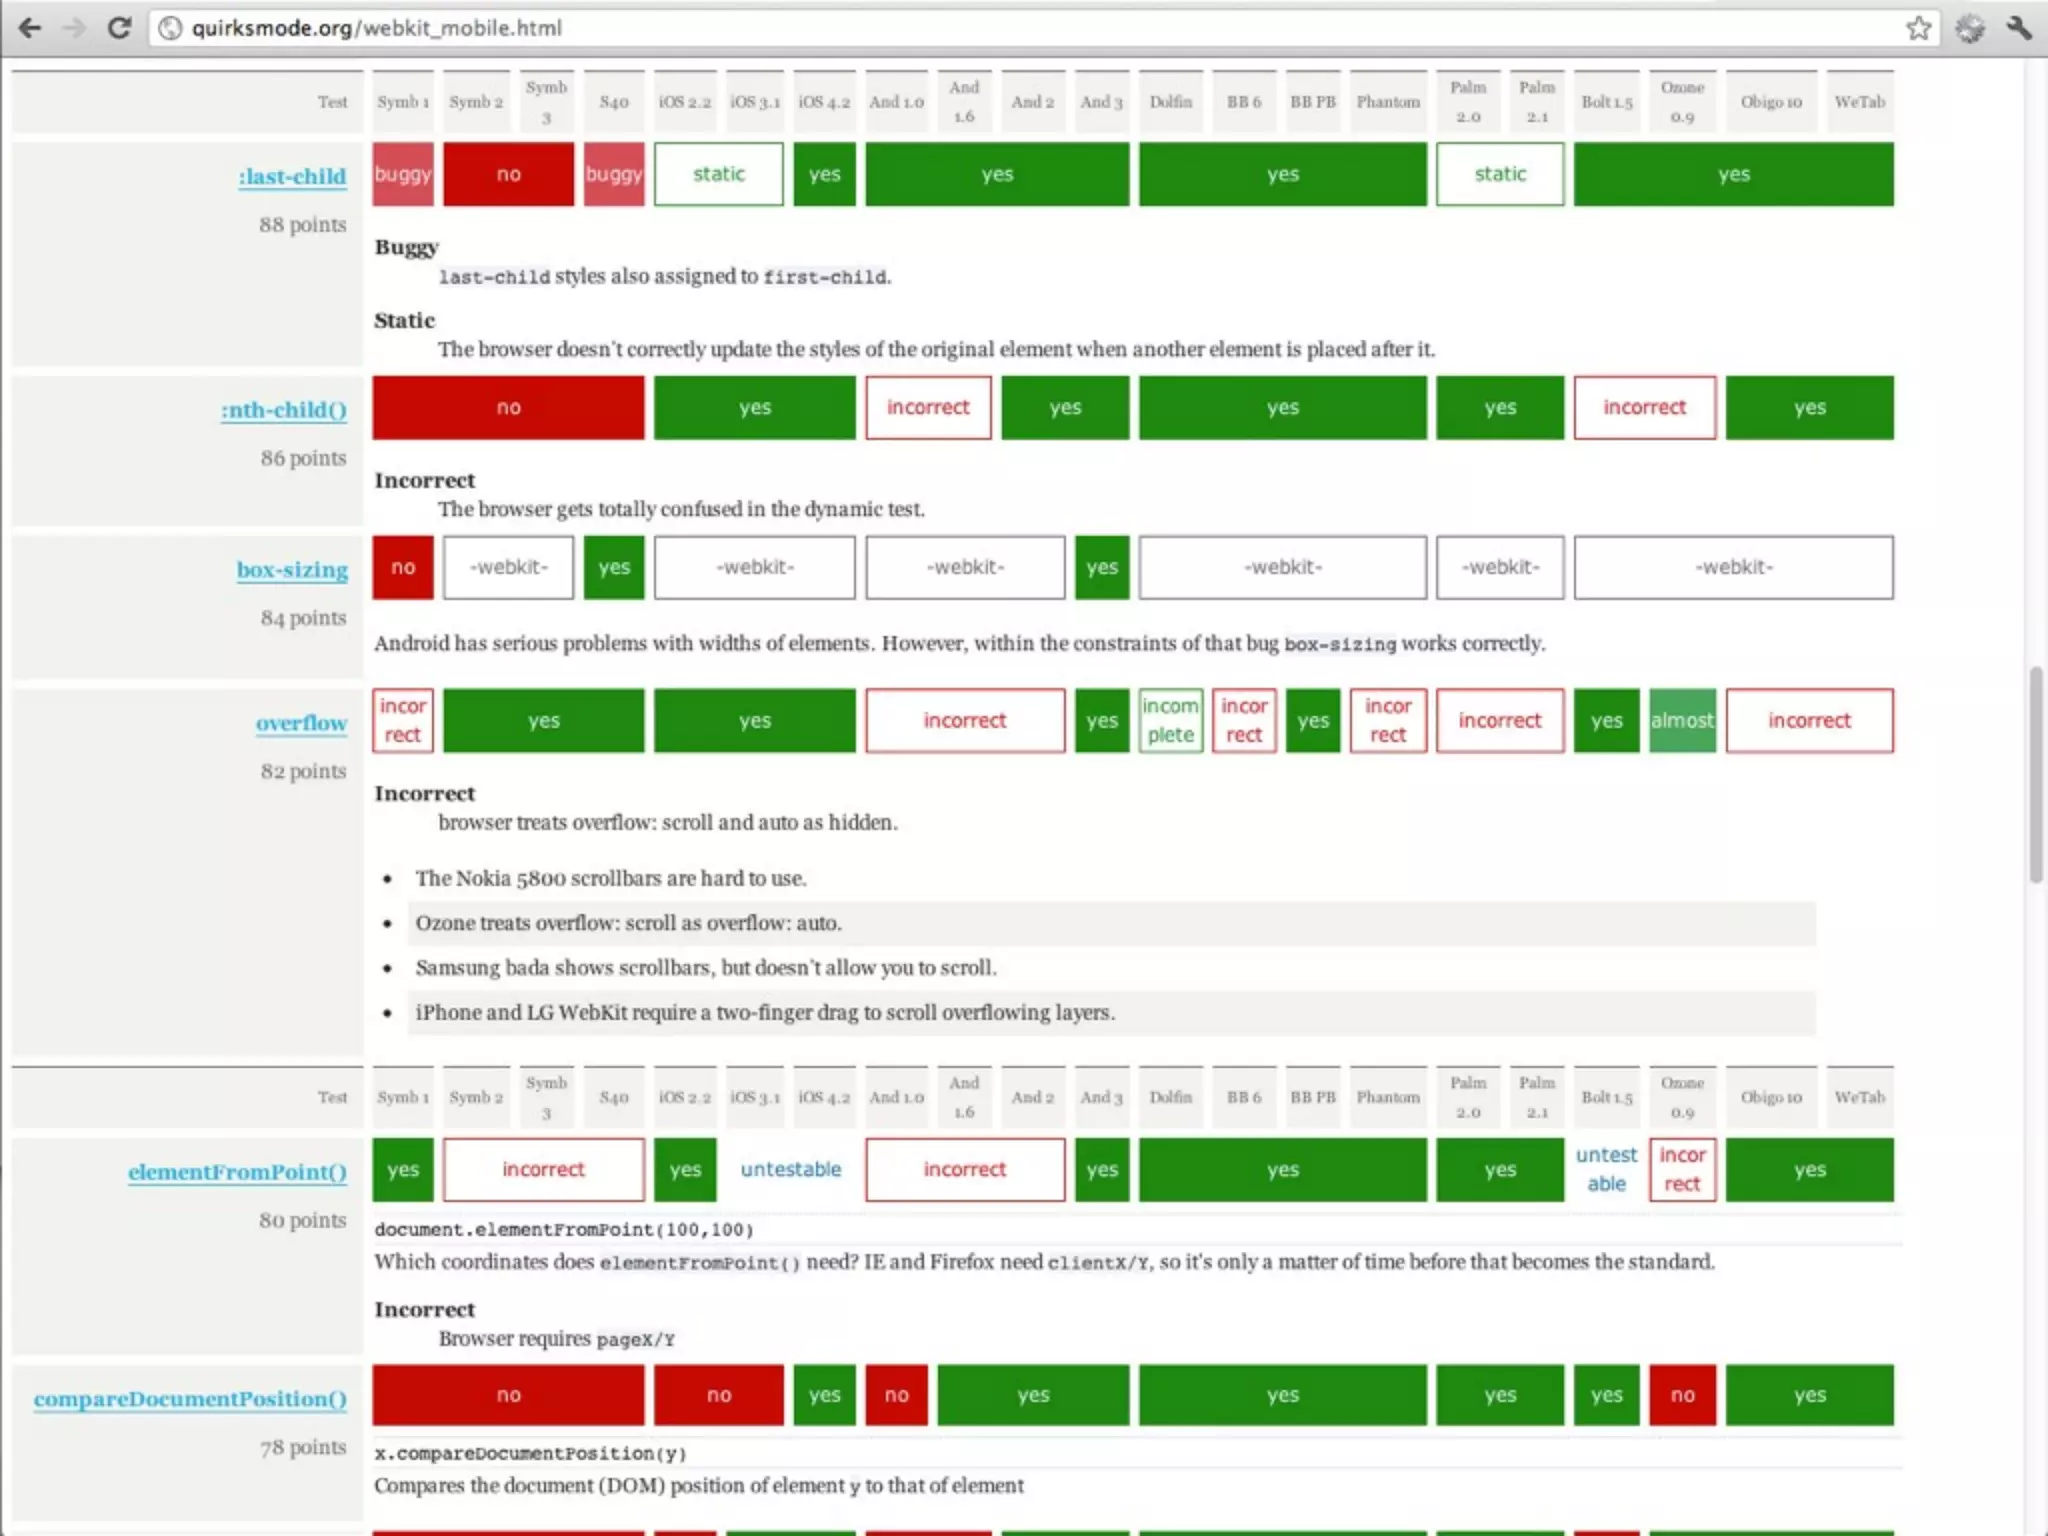Screen dimensions: 2048x1536
Task: Click the extension icon beside the star
Action: (1969, 28)
